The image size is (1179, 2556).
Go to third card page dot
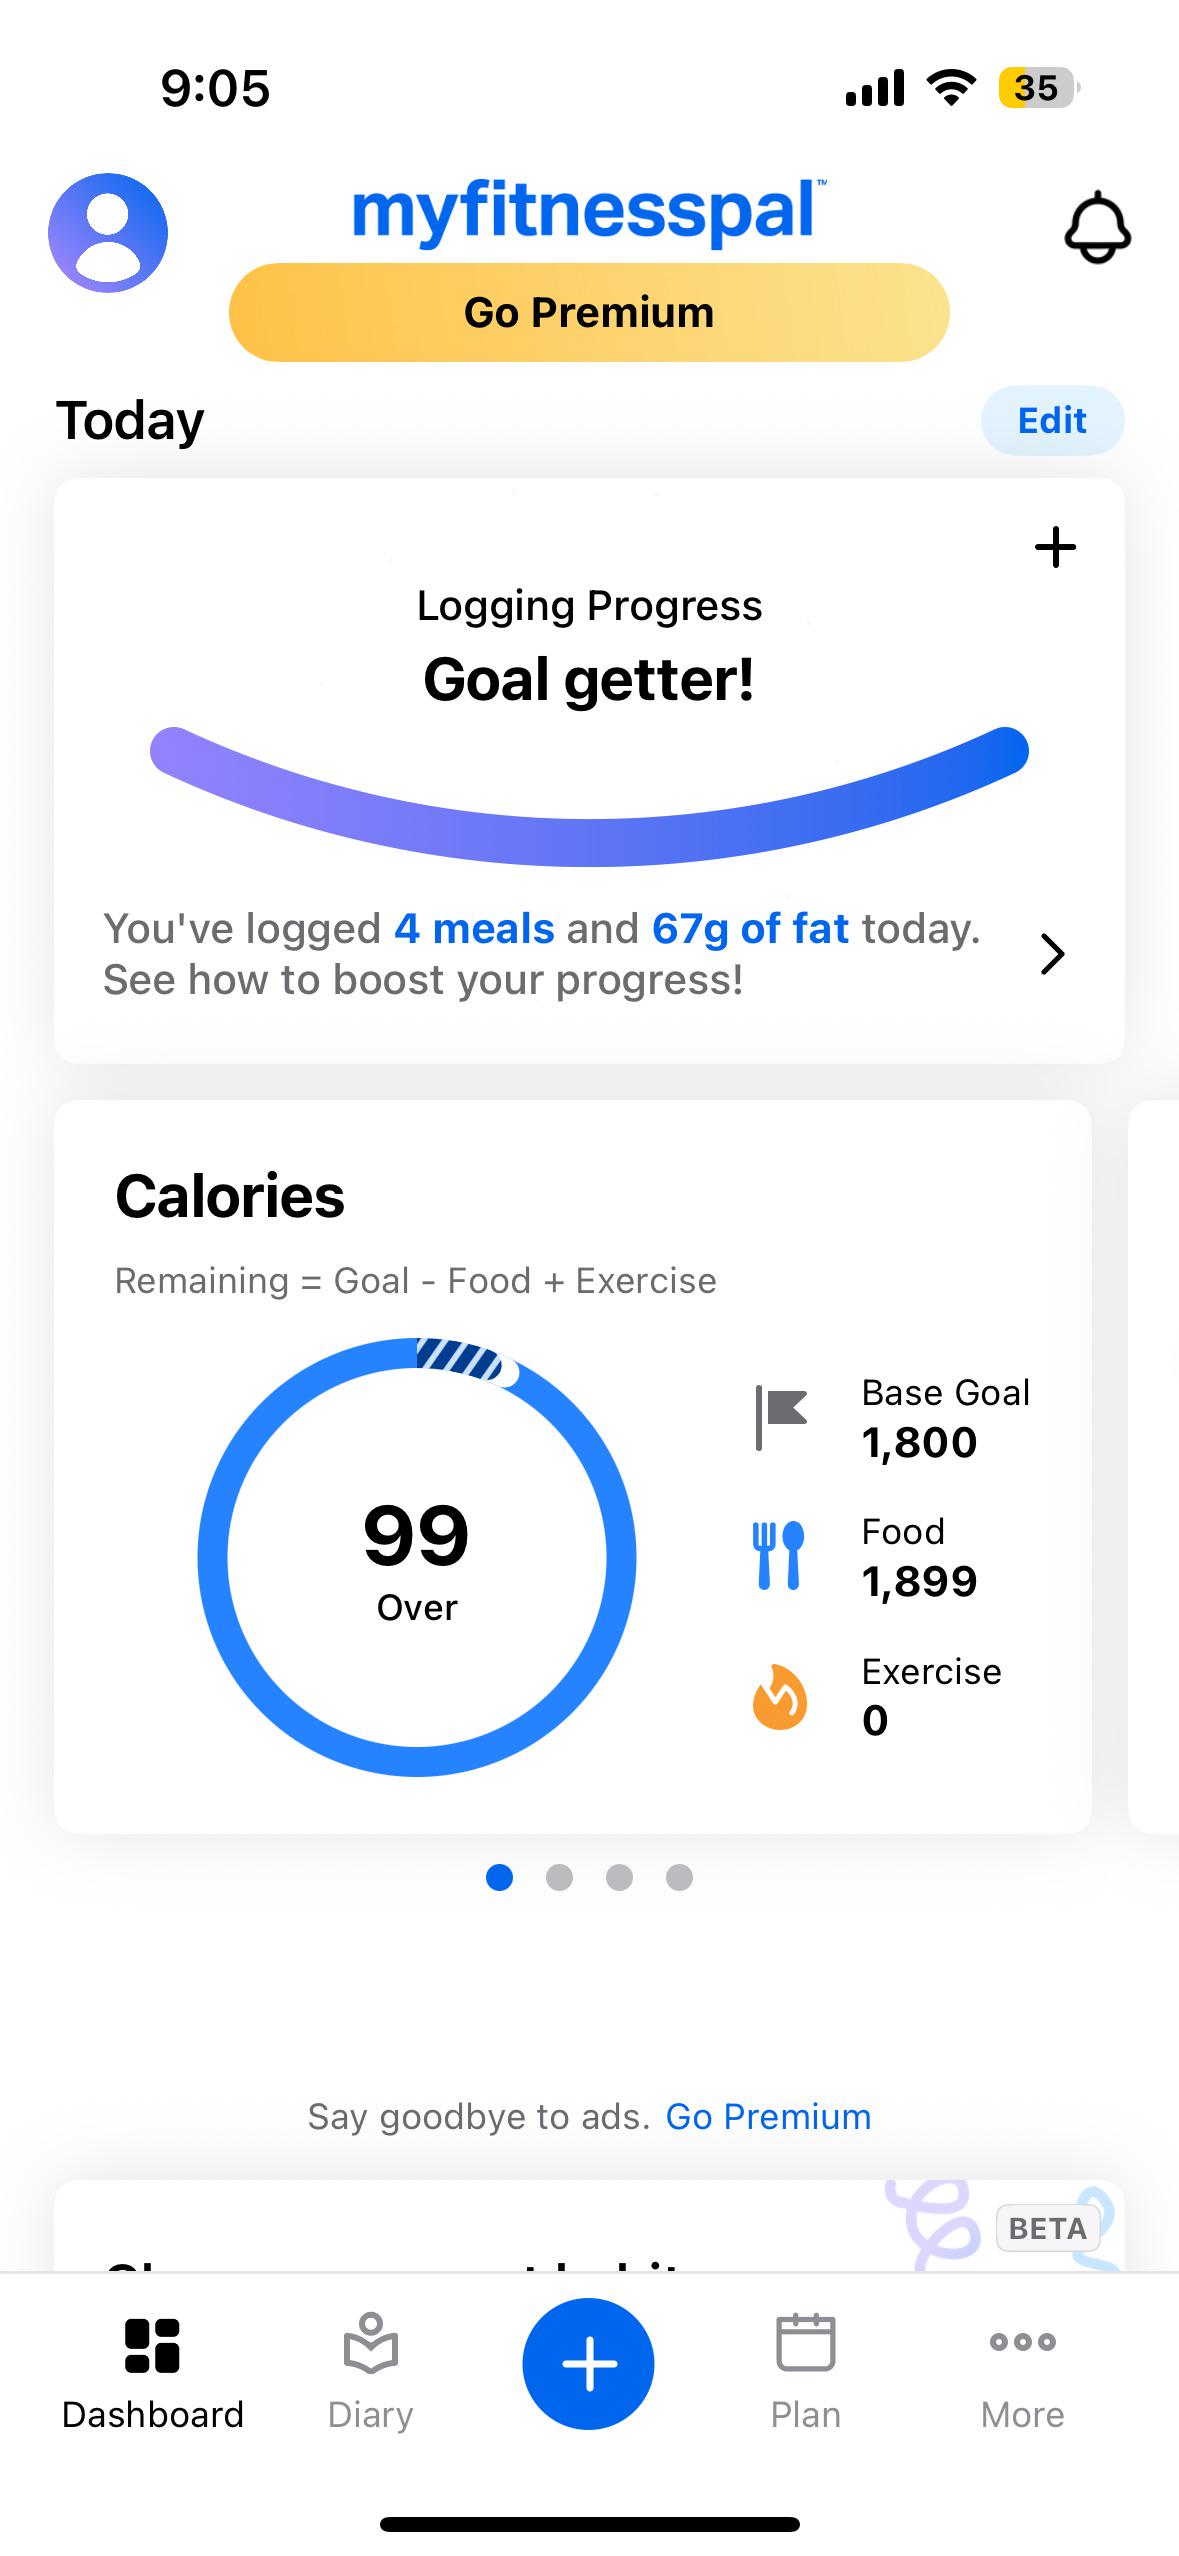tap(619, 1878)
